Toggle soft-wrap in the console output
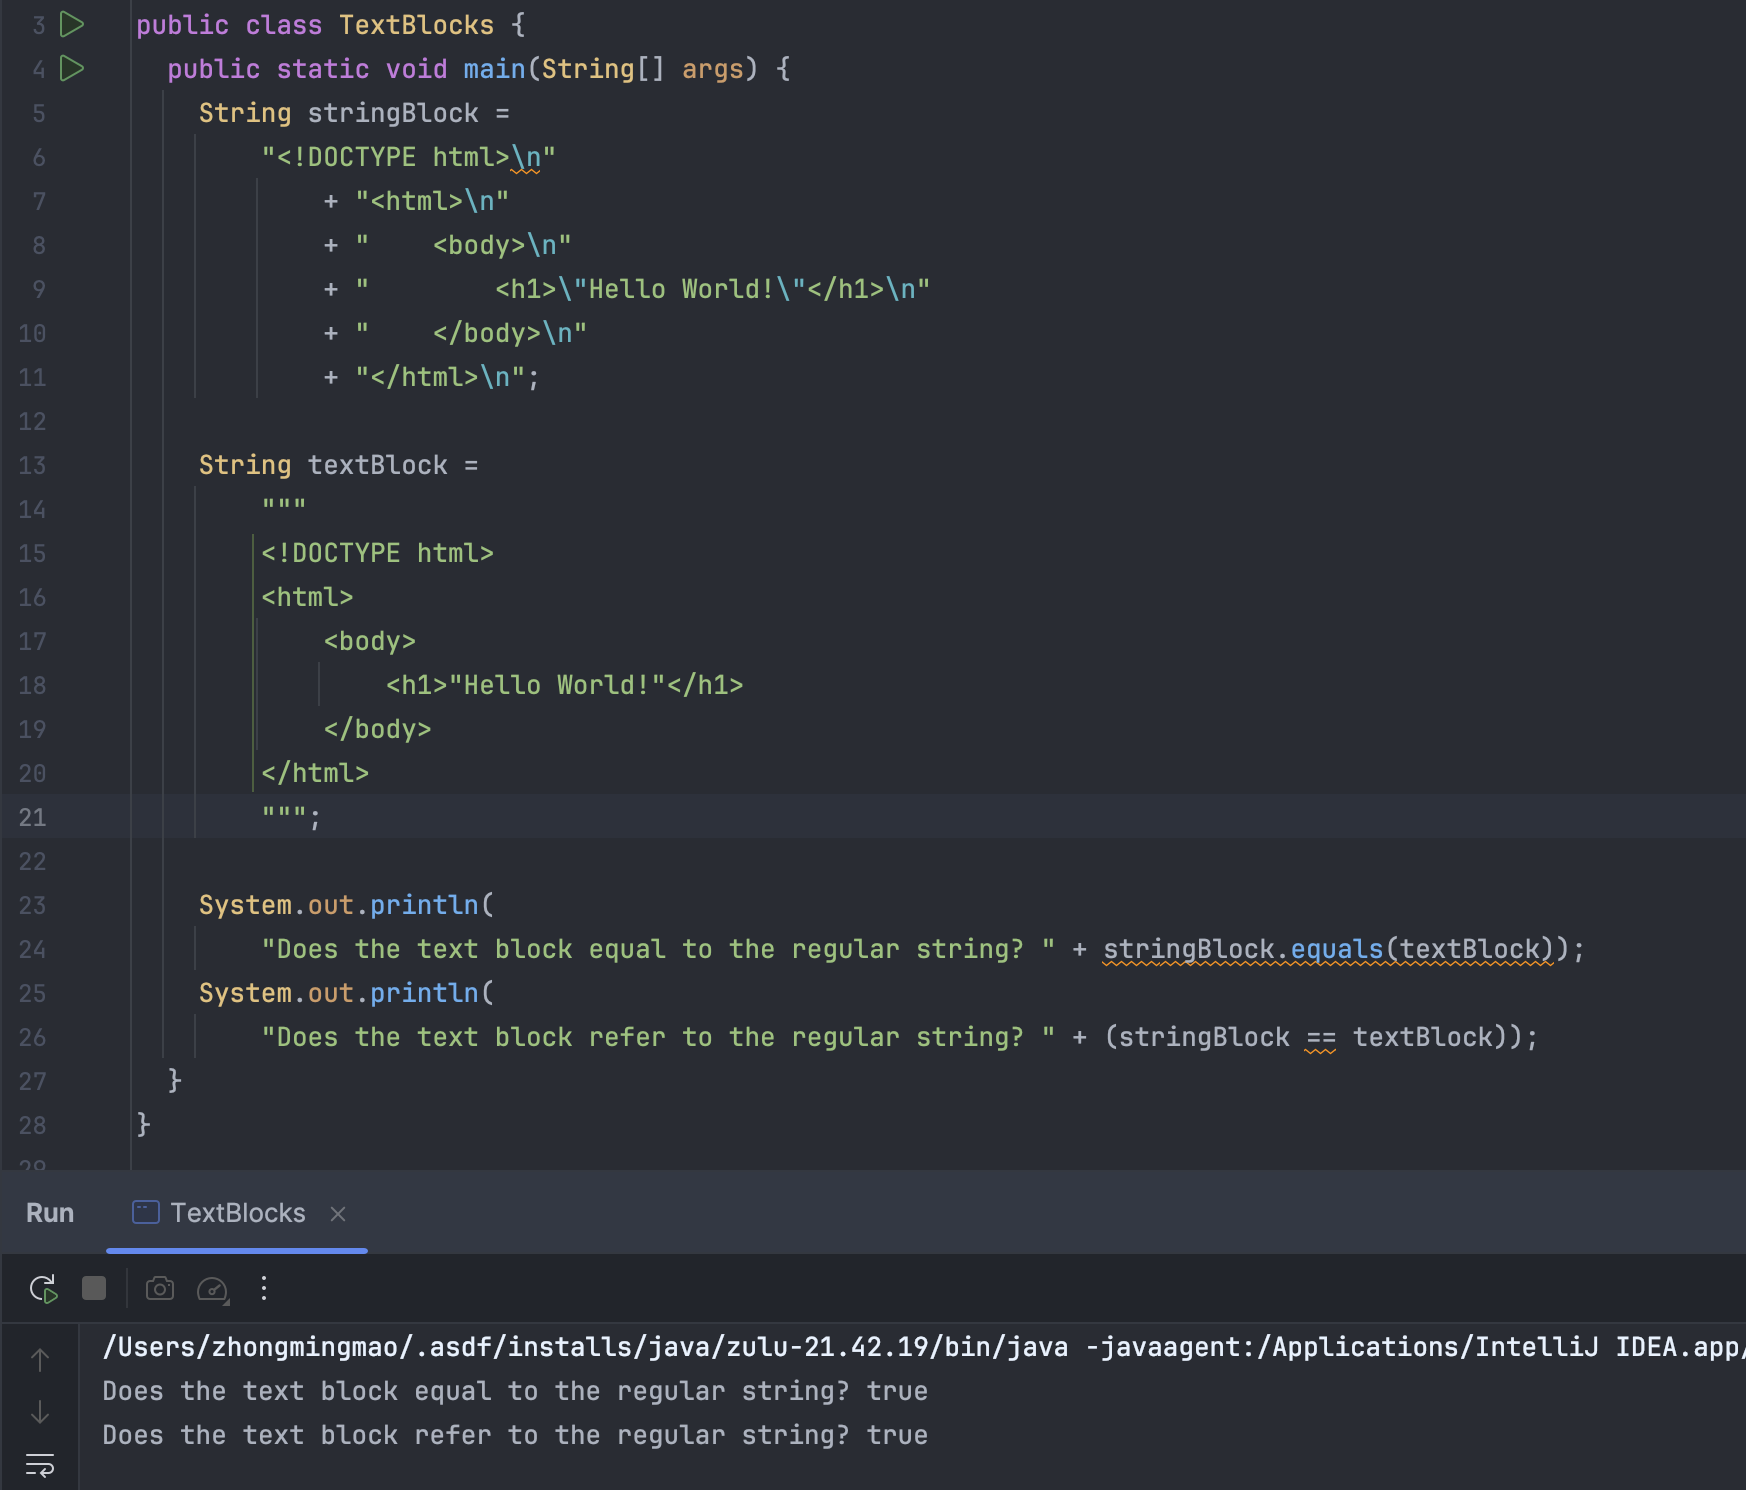Screen dimensions: 1746x1490 click(x=40, y=1465)
